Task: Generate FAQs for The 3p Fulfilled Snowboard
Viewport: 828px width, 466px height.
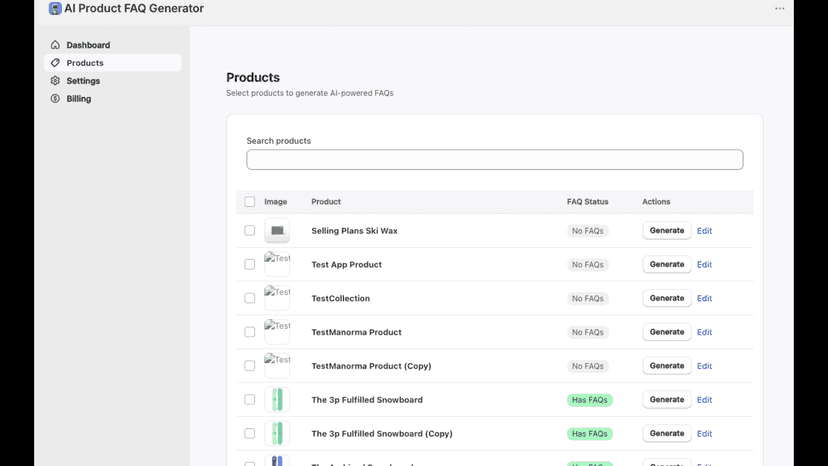Action: click(x=667, y=400)
